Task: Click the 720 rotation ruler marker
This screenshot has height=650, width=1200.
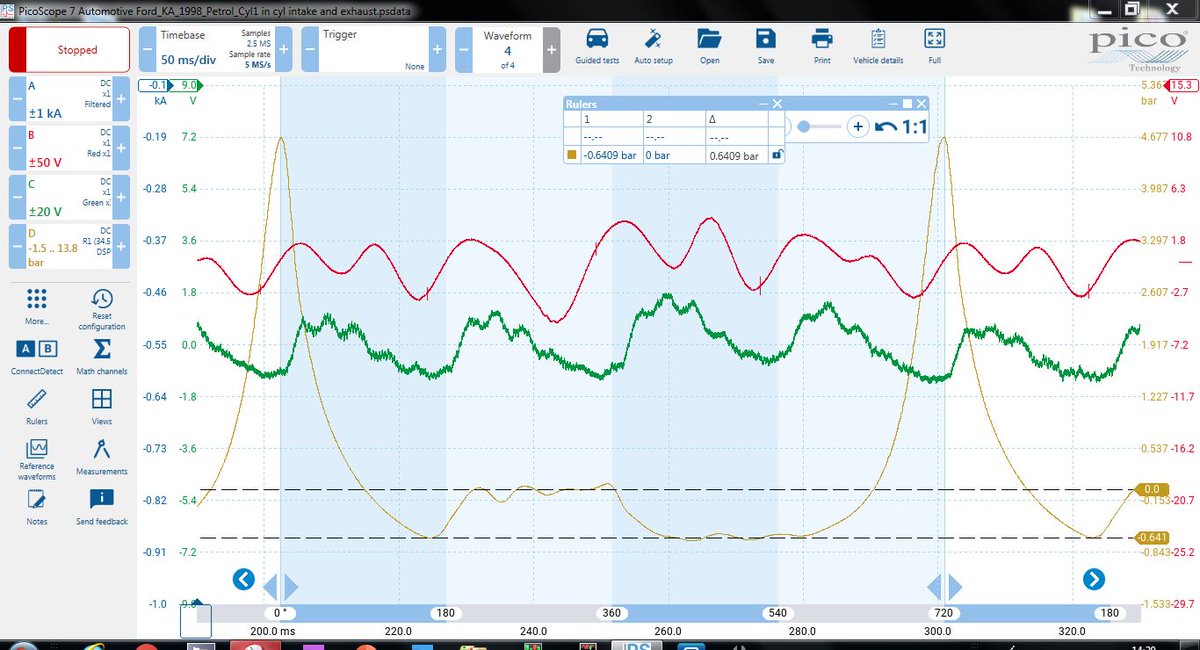Action: (944, 612)
